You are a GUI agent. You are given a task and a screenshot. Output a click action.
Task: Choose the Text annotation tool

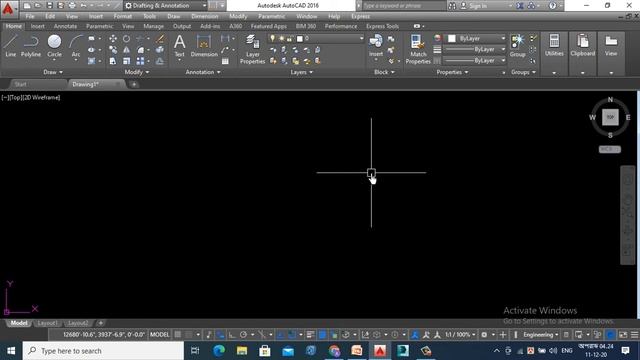pos(179,46)
